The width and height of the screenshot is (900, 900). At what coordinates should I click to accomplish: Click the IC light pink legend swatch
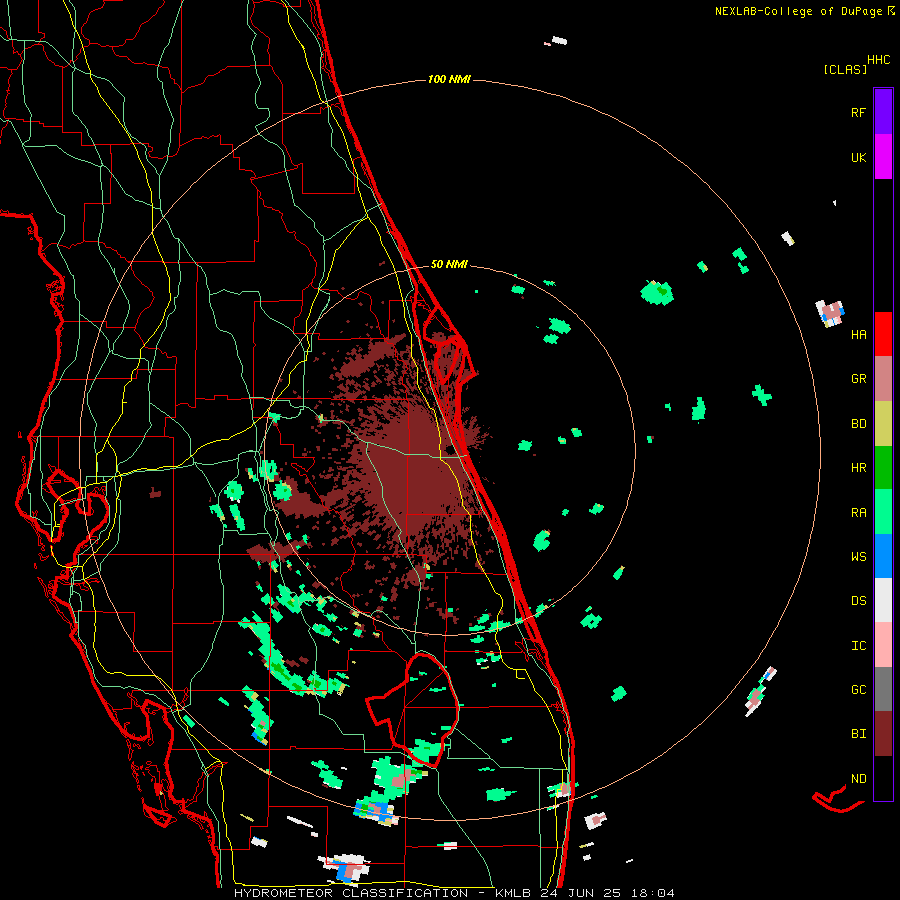click(x=883, y=645)
